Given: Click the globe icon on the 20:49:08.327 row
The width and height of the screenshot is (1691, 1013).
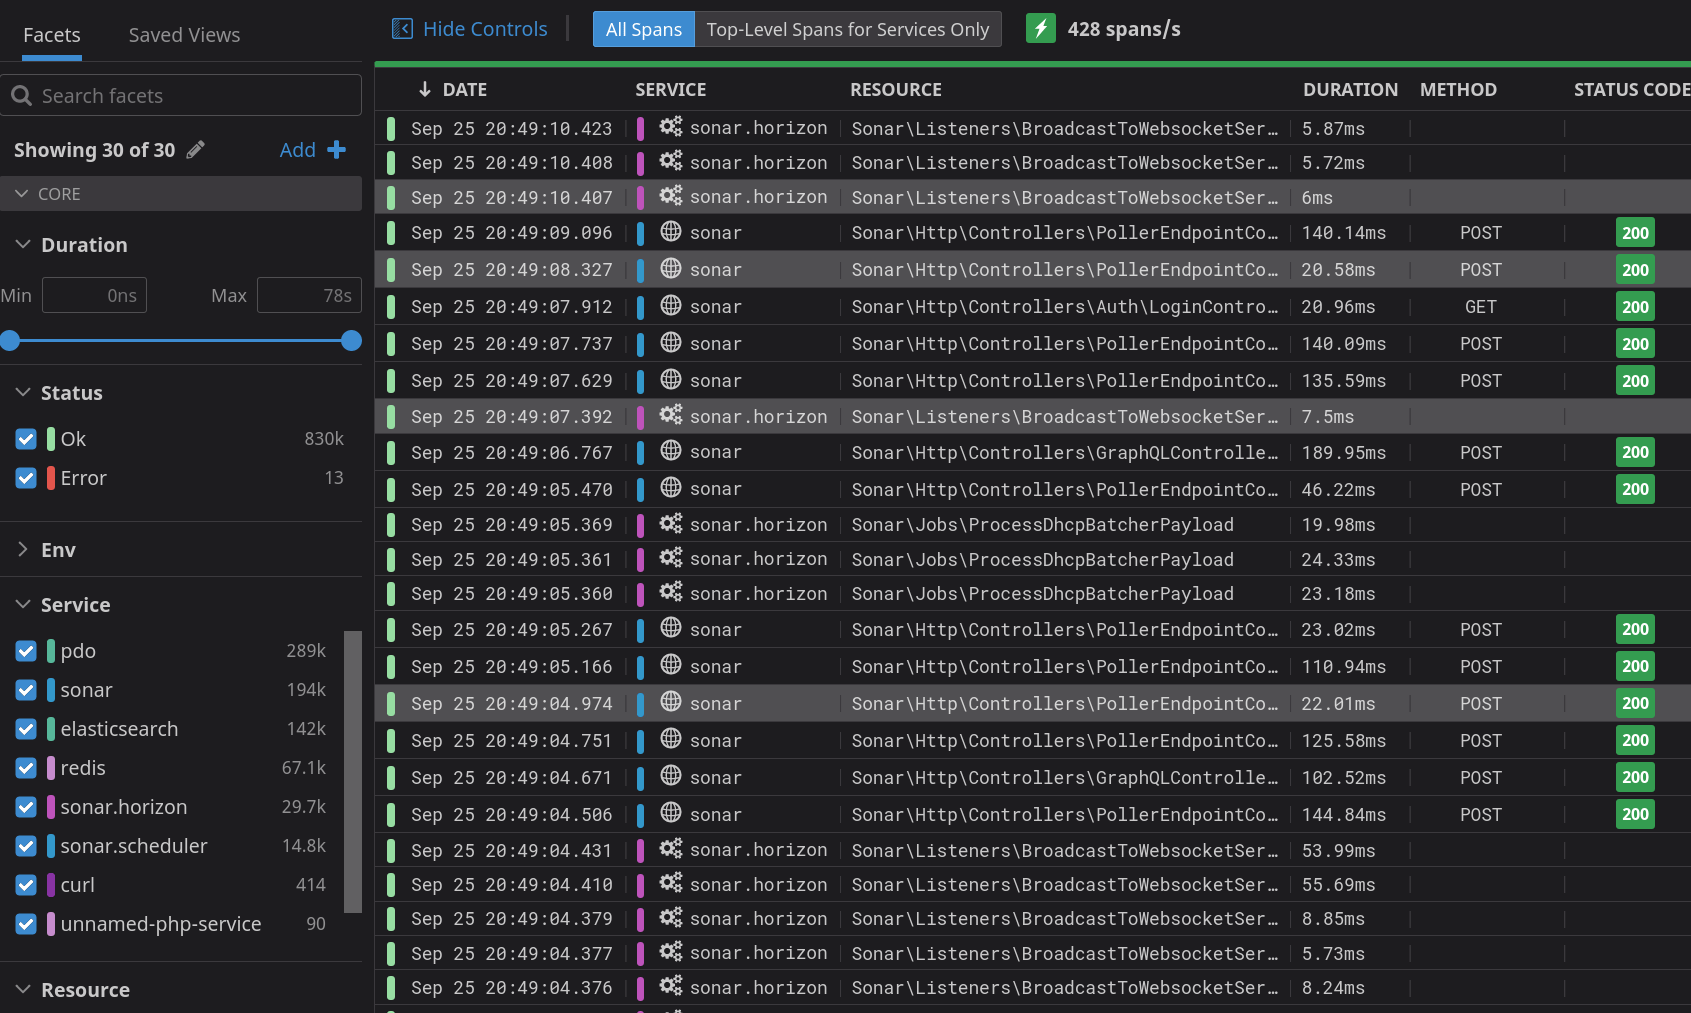Looking at the screenshot, I should pyautogui.click(x=671, y=269).
